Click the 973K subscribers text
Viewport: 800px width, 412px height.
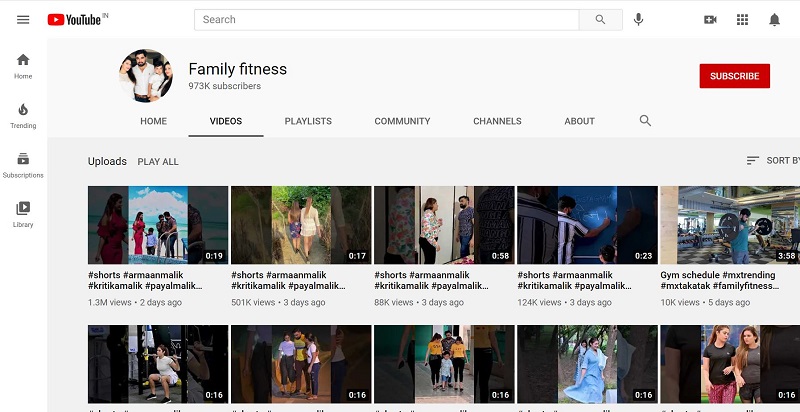tap(224, 86)
